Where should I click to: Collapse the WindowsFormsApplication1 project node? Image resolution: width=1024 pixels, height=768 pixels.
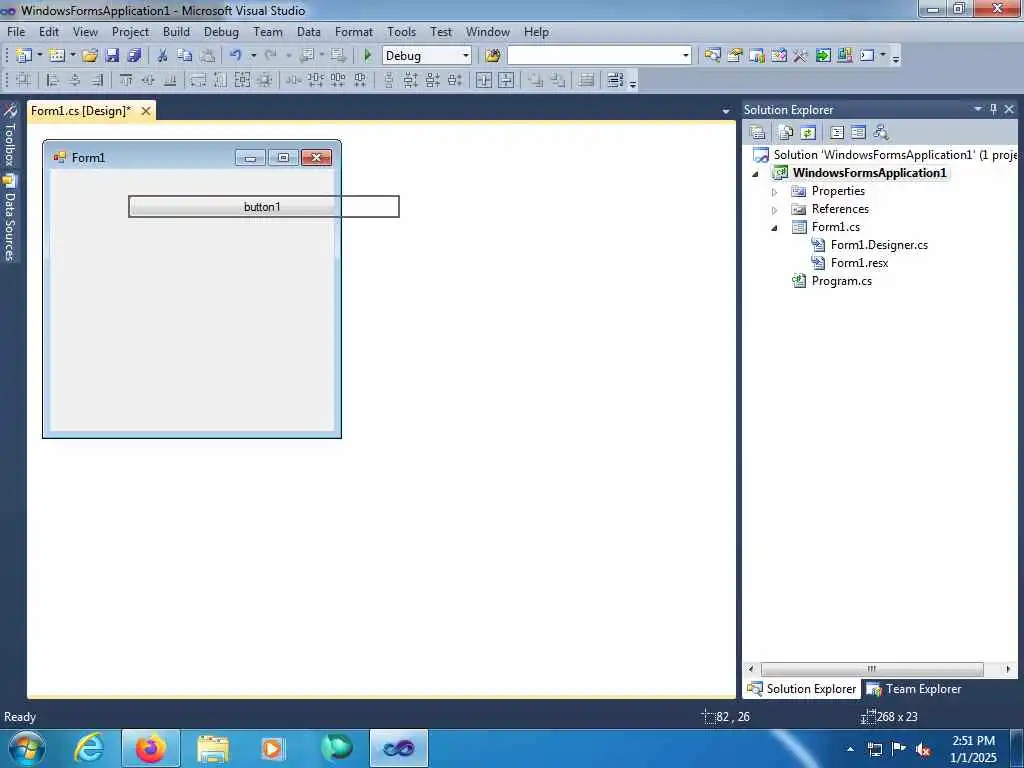756,174
